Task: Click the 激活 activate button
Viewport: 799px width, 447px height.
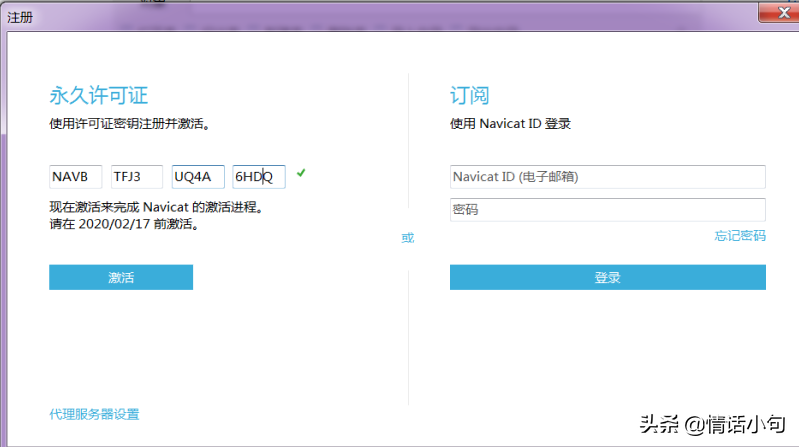Action: click(121, 277)
